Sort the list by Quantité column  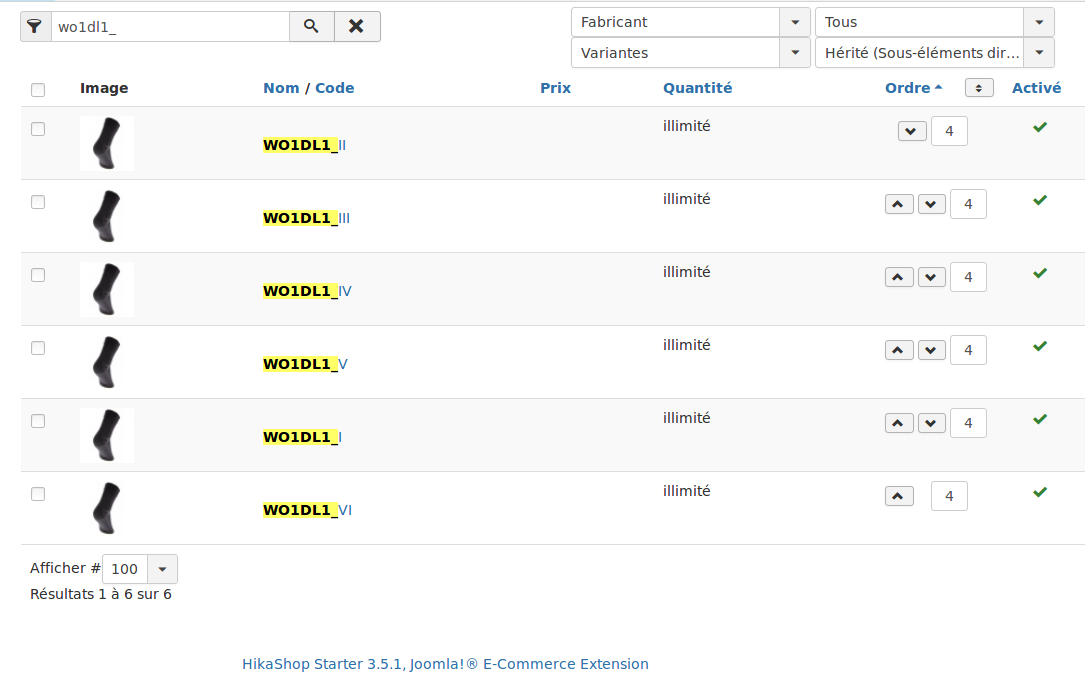[x=697, y=88]
